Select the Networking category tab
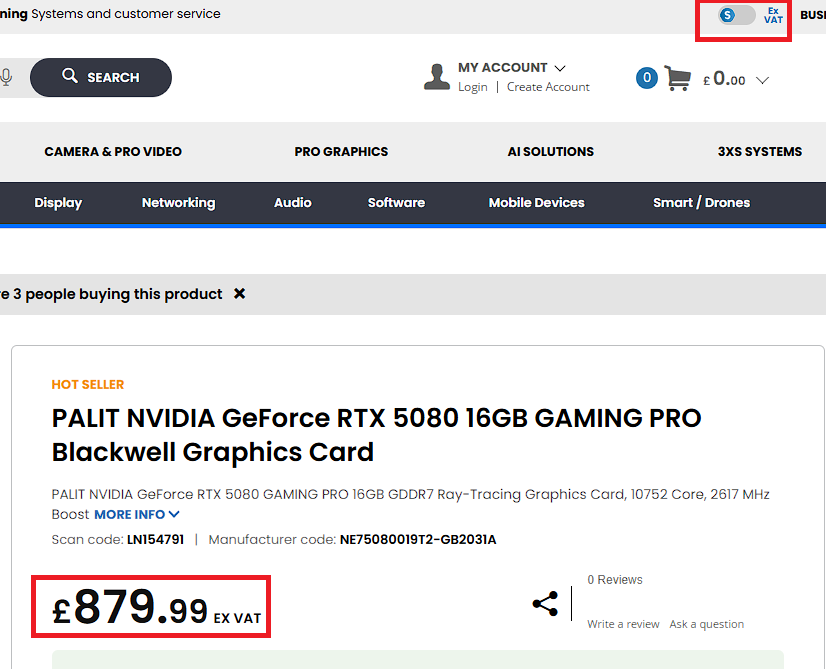The image size is (827, 669). pos(178,202)
